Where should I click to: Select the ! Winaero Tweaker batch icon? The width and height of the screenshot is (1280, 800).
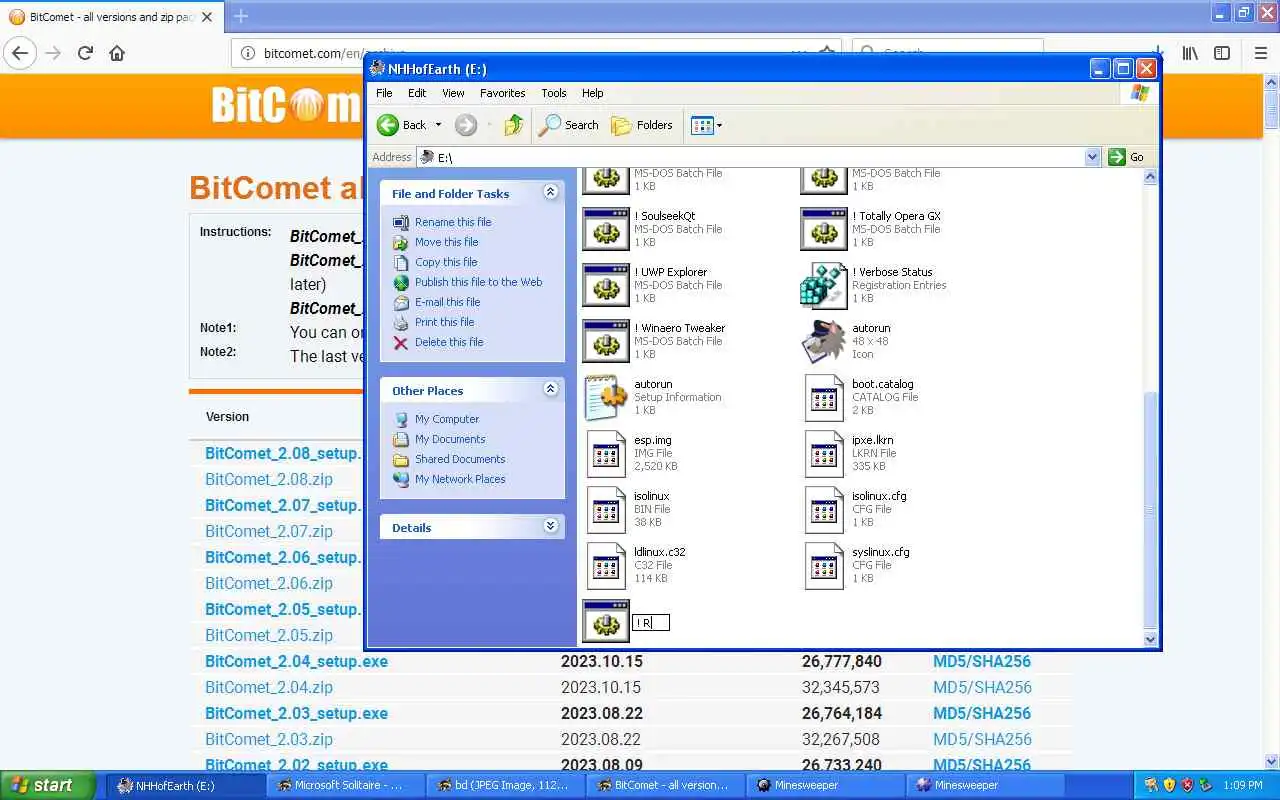(605, 342)
